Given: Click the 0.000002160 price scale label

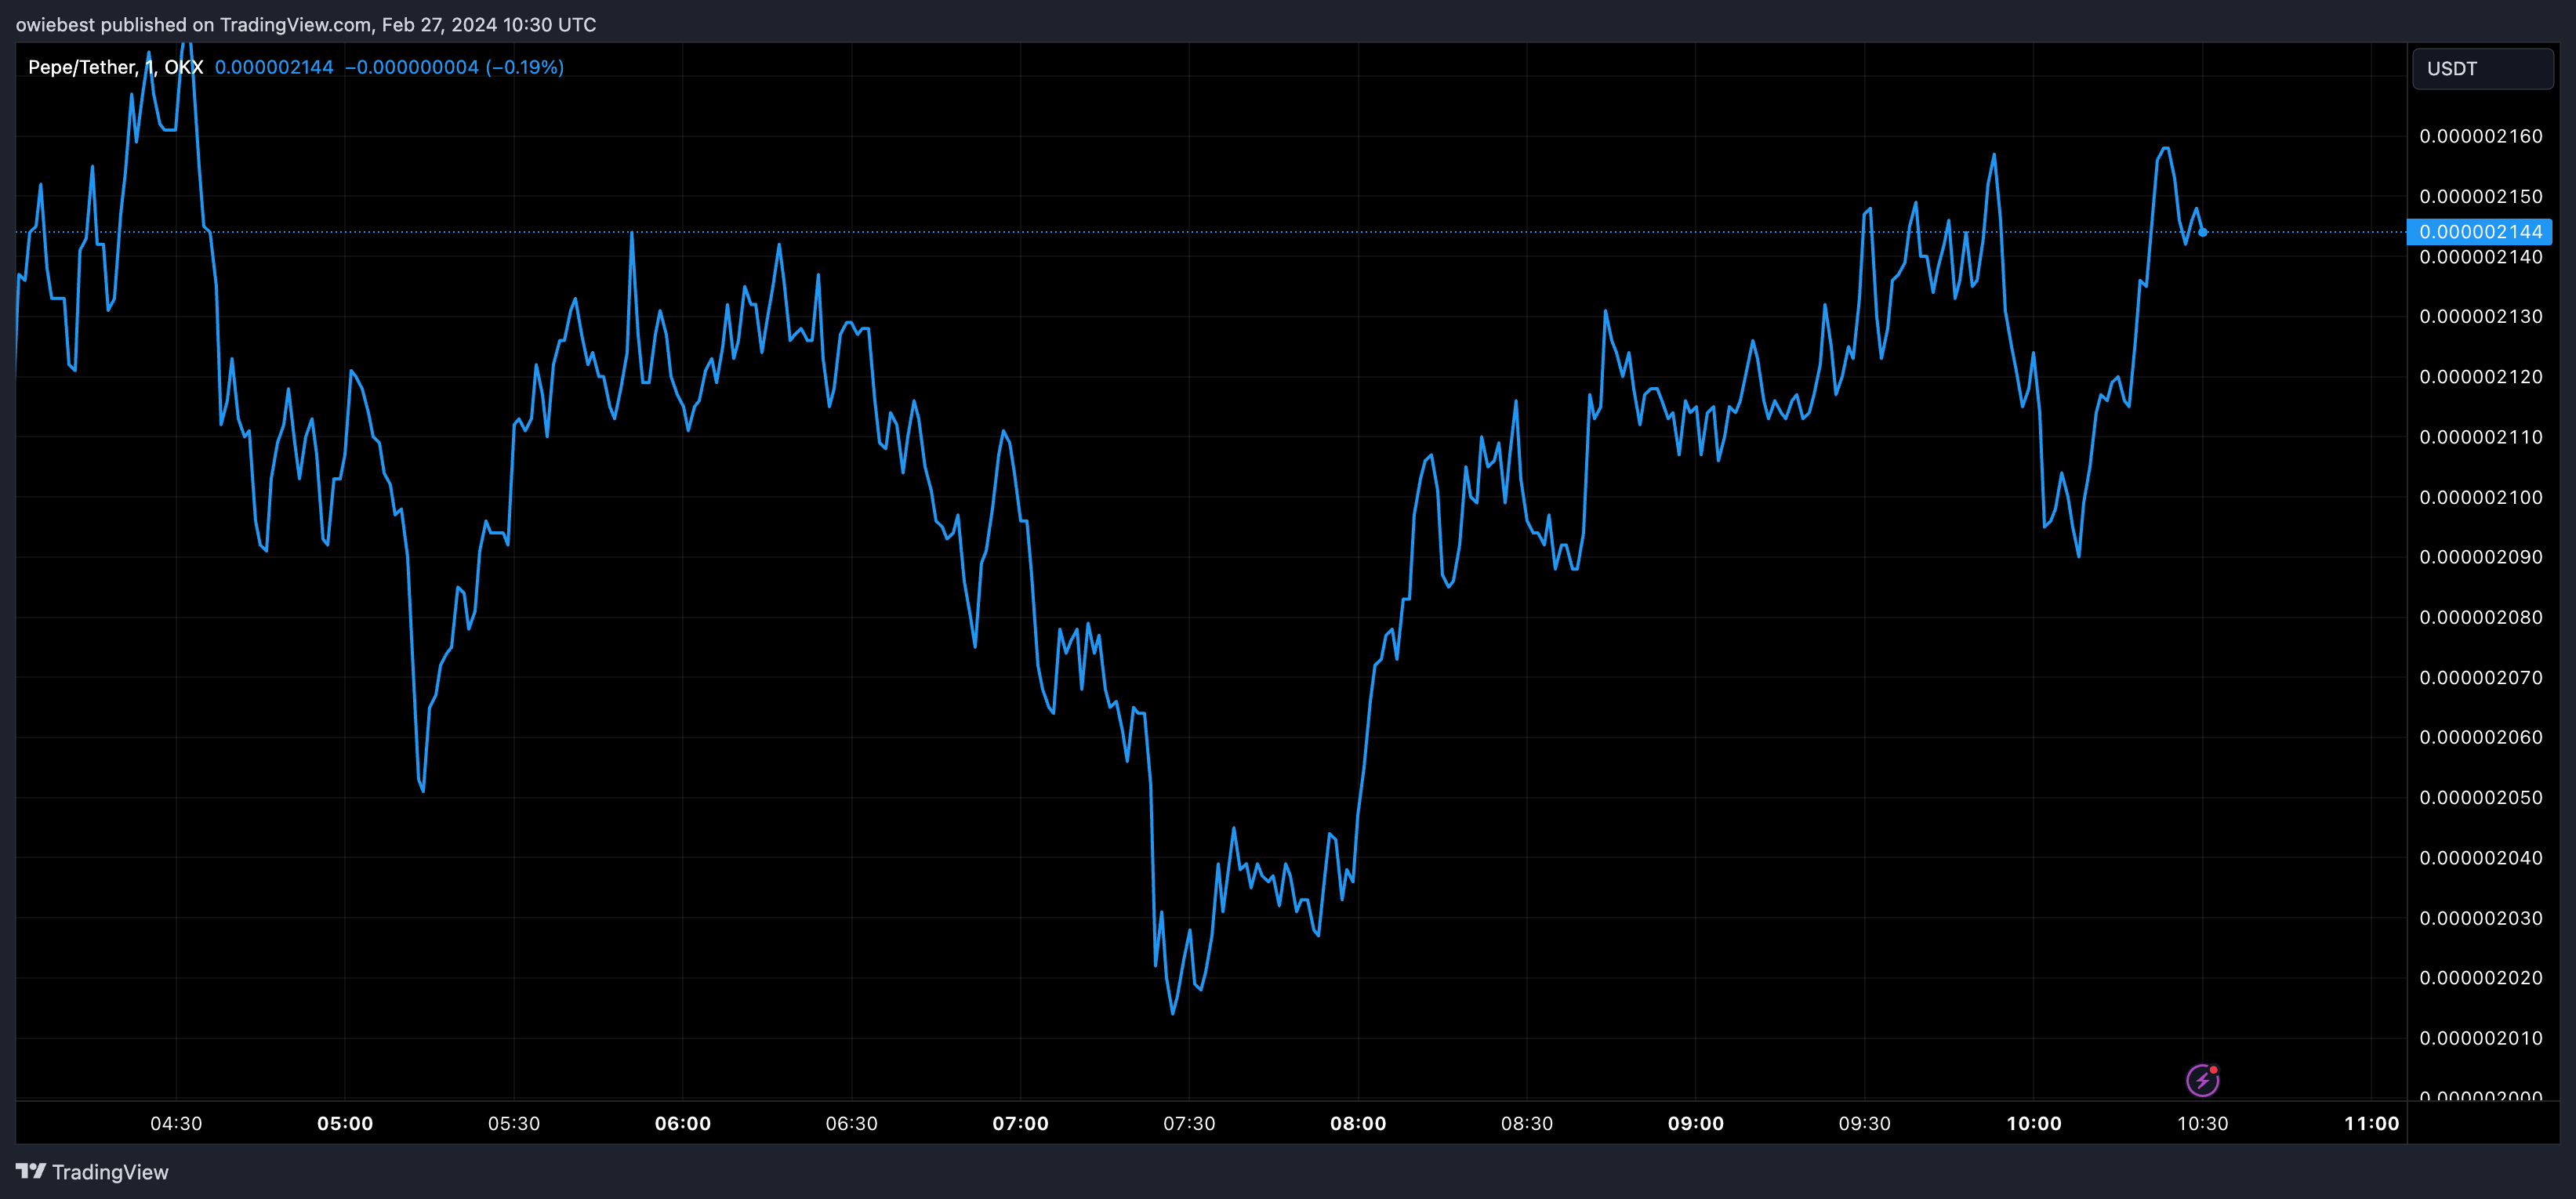Looking at the screenshot, I should pos(2480,136).
